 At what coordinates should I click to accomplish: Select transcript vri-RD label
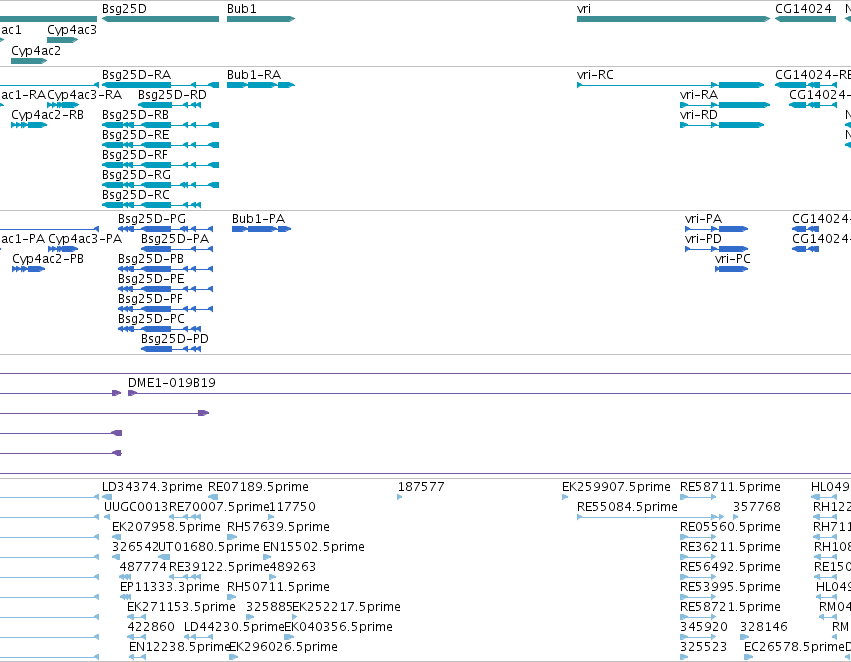point(698,115)
